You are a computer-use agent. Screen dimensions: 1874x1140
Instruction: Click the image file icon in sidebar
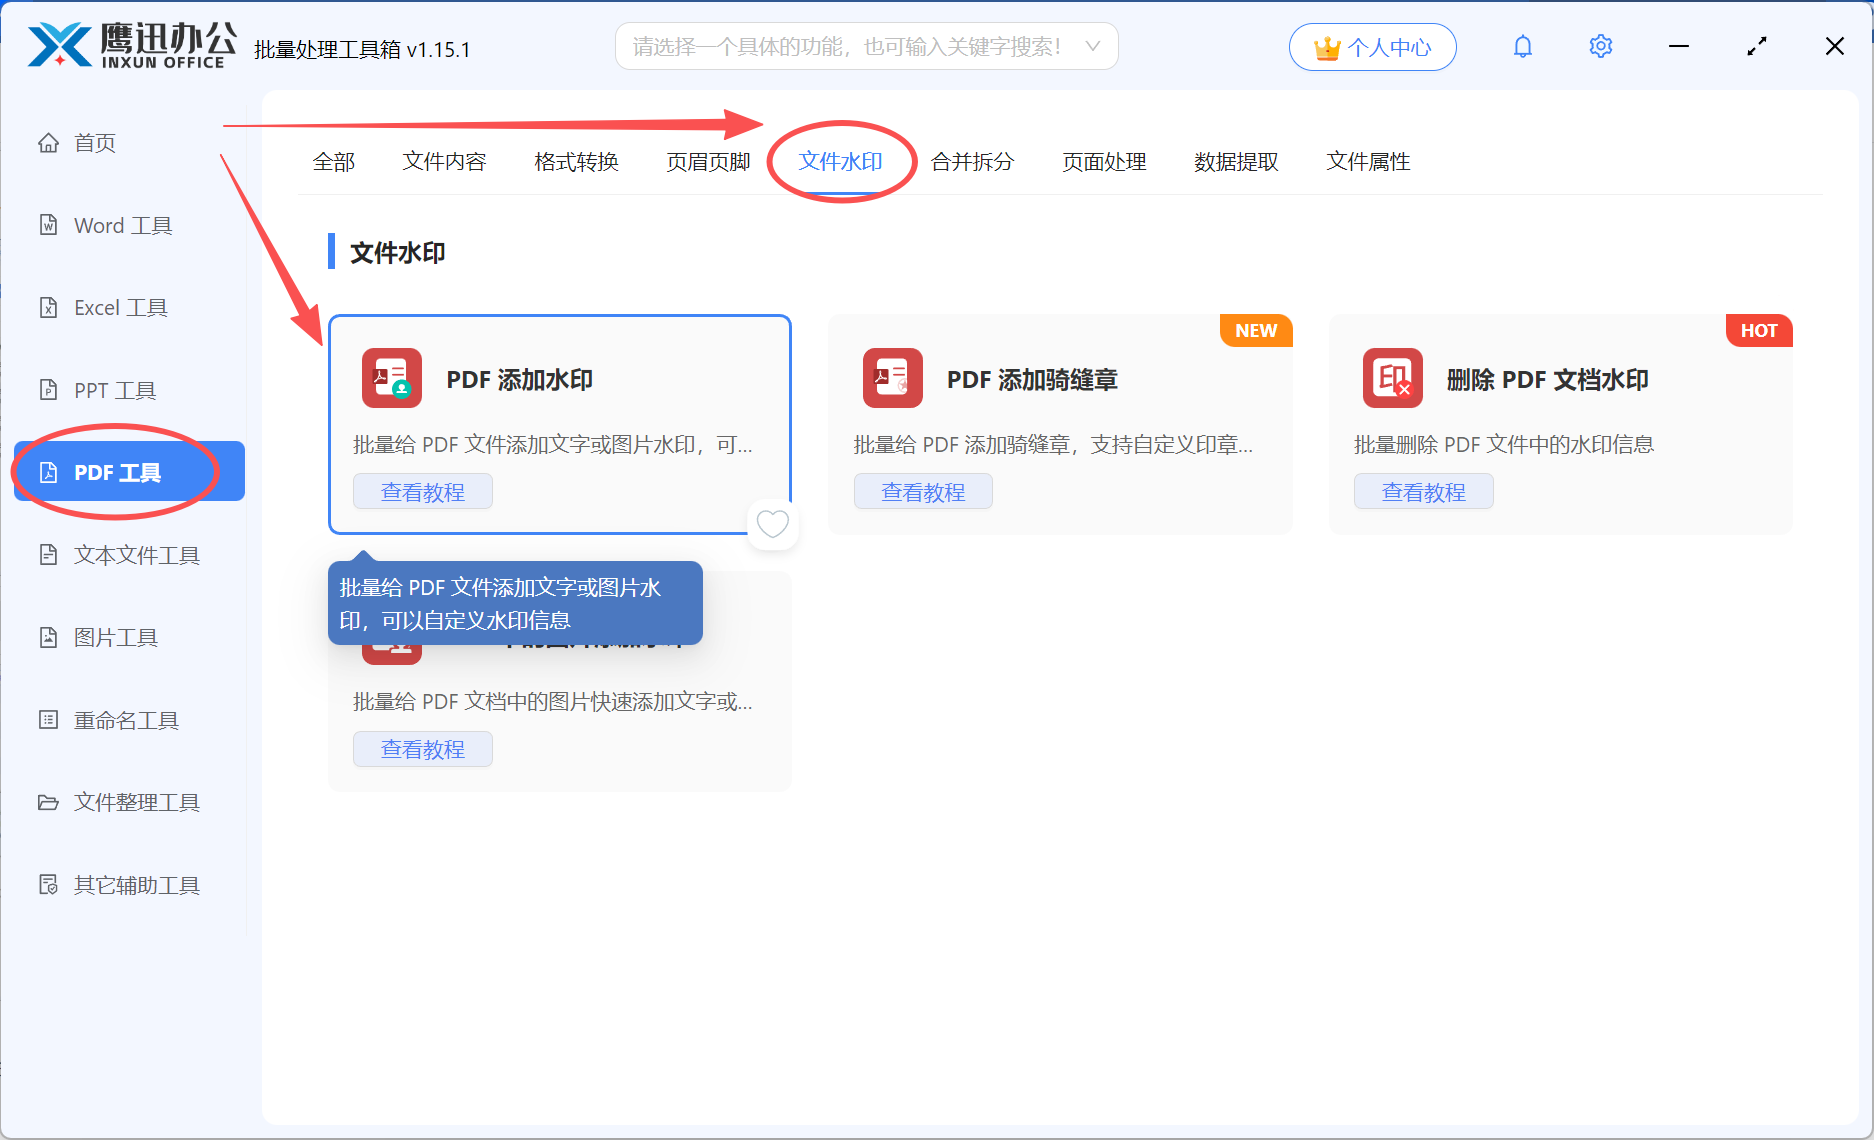coord(48,637)
